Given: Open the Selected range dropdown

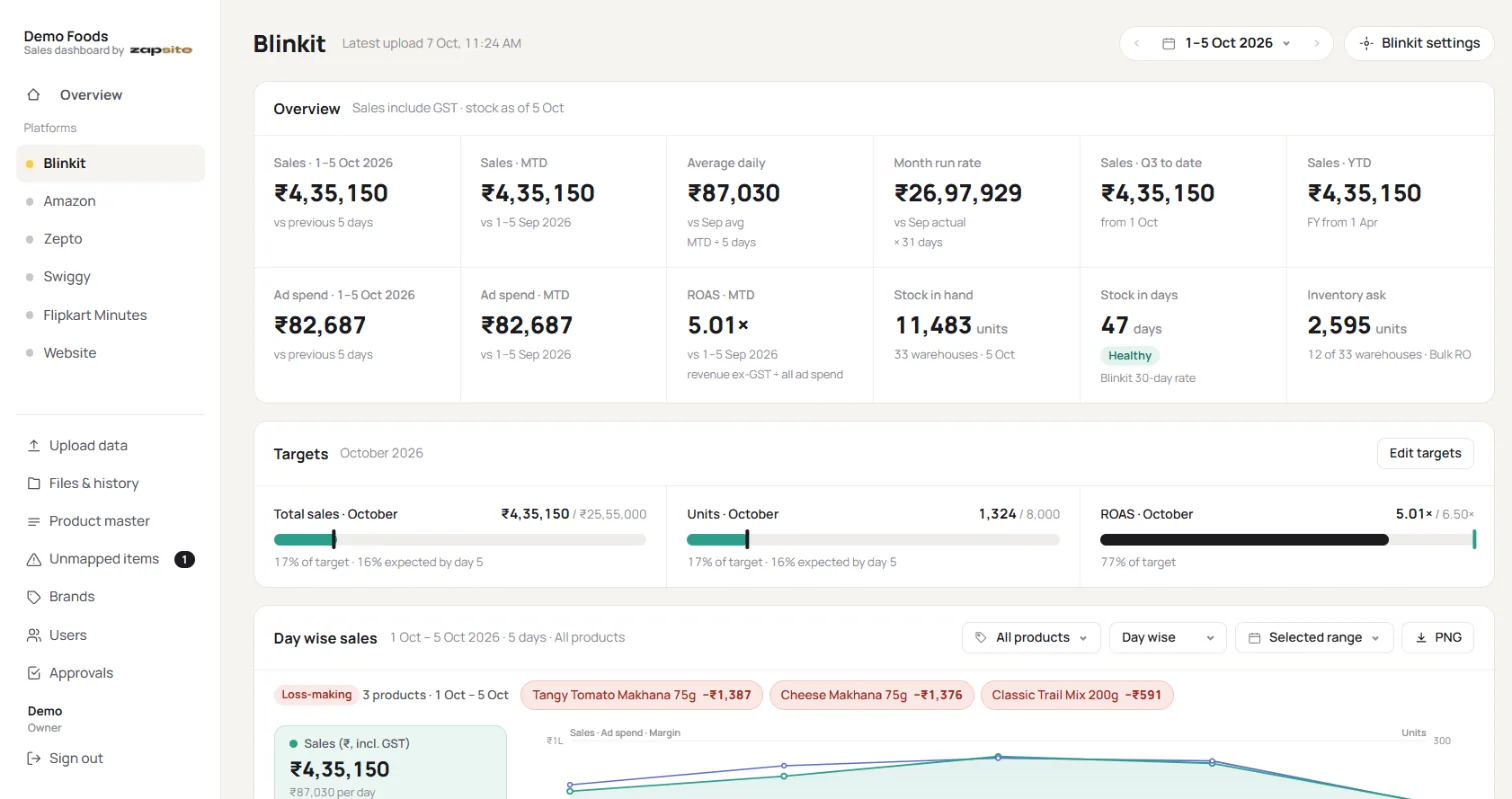Looking at the screenshot, I should click(1314, 638).
